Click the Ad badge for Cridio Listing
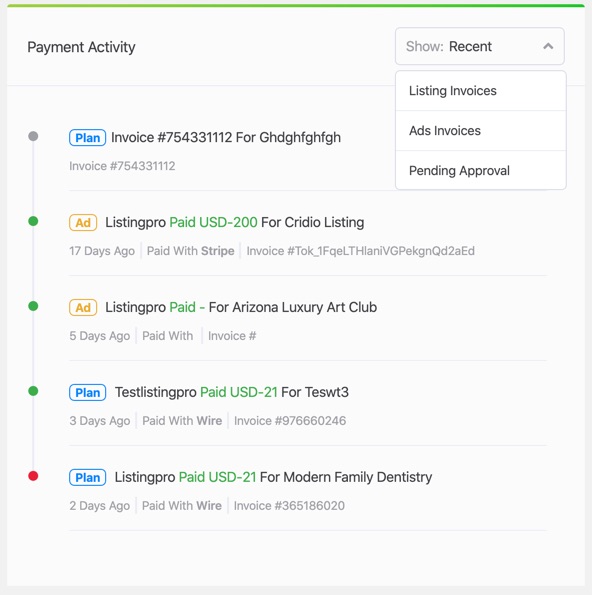The height and width of the screenshot is (595, 592). point(83,222)
